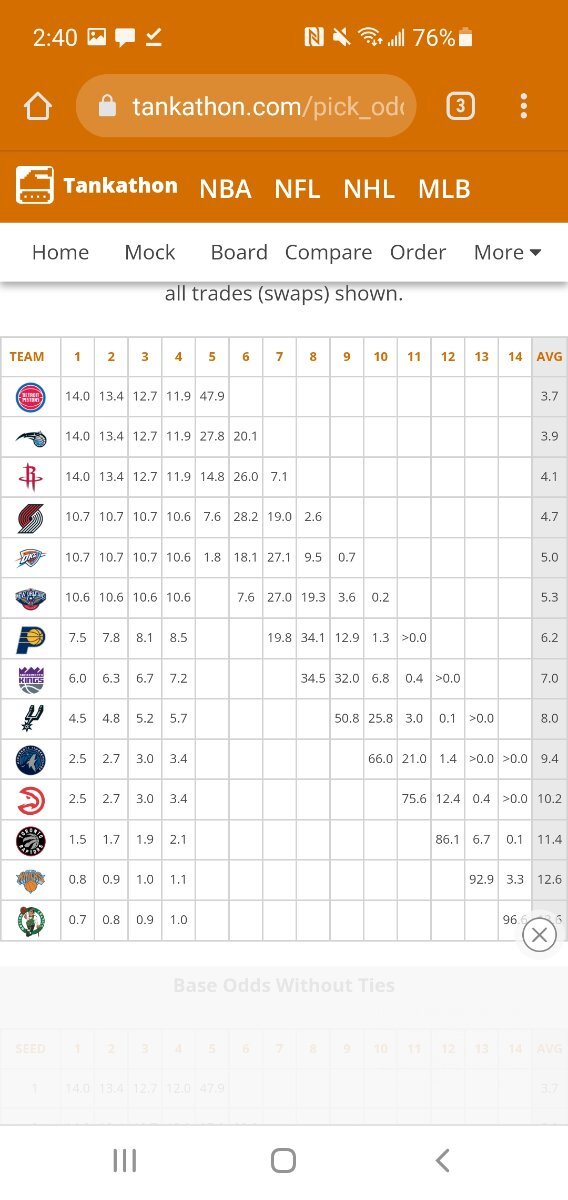
Task: Tap the Android back navigation button
Action: (443, 1160)
